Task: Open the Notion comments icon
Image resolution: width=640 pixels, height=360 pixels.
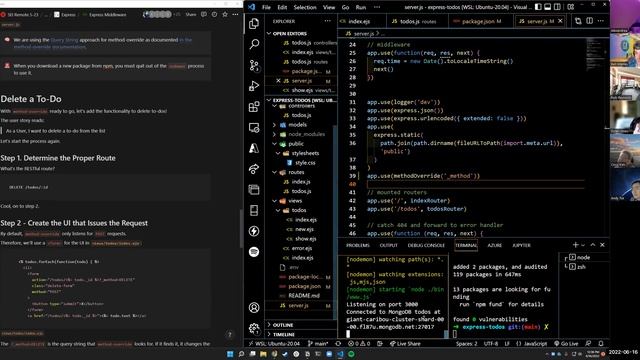Action: (x=204, y=14)
